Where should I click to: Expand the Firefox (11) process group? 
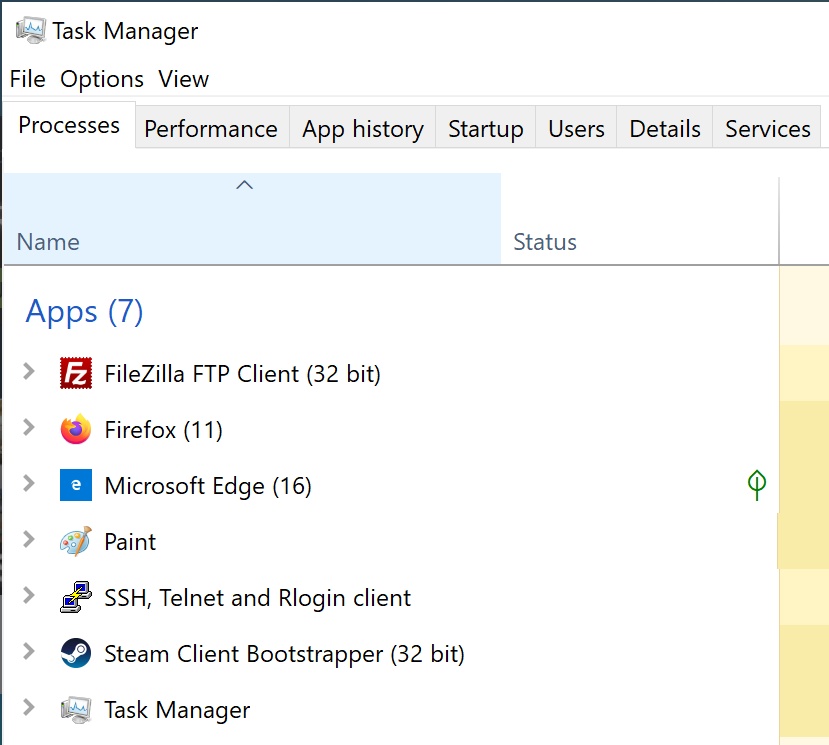(29, 427)
